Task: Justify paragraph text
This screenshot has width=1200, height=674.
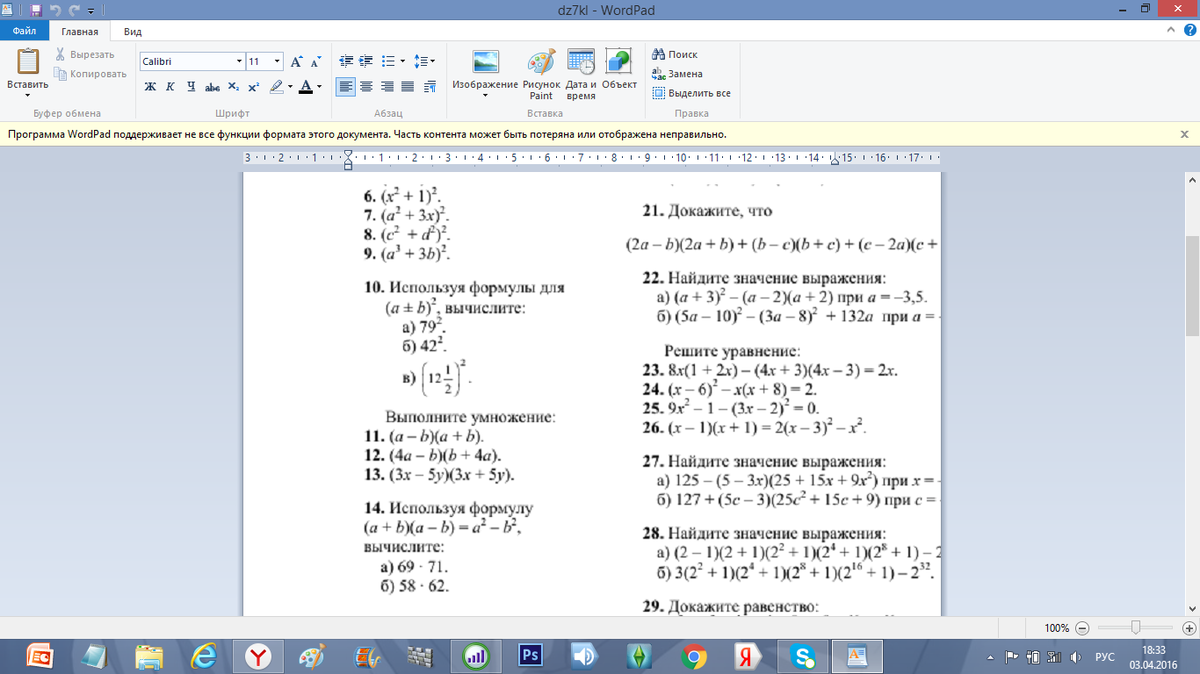Action: pyautogui.click(x=409, y=86)
